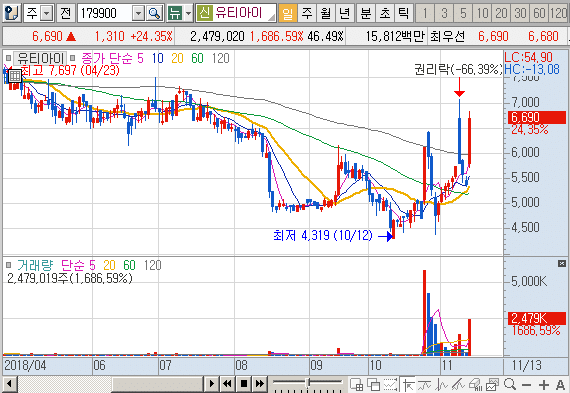Image resolution: width=570 pixels, height=393 pixels.
Task: Expand the dropdown beside the 뉴 button
Action: 188,13
